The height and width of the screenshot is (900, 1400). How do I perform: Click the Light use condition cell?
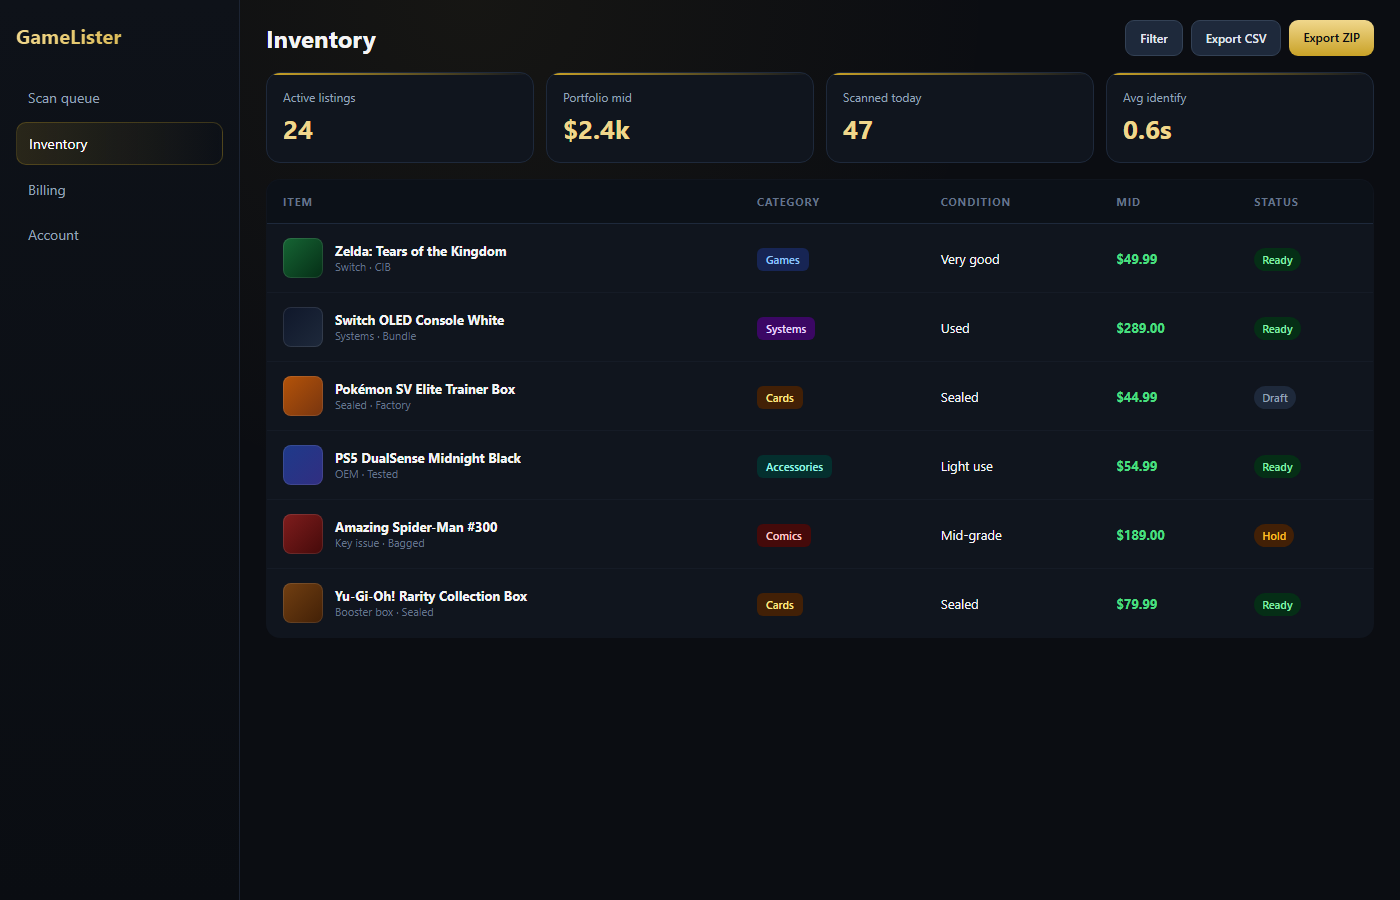coord(967,466)
